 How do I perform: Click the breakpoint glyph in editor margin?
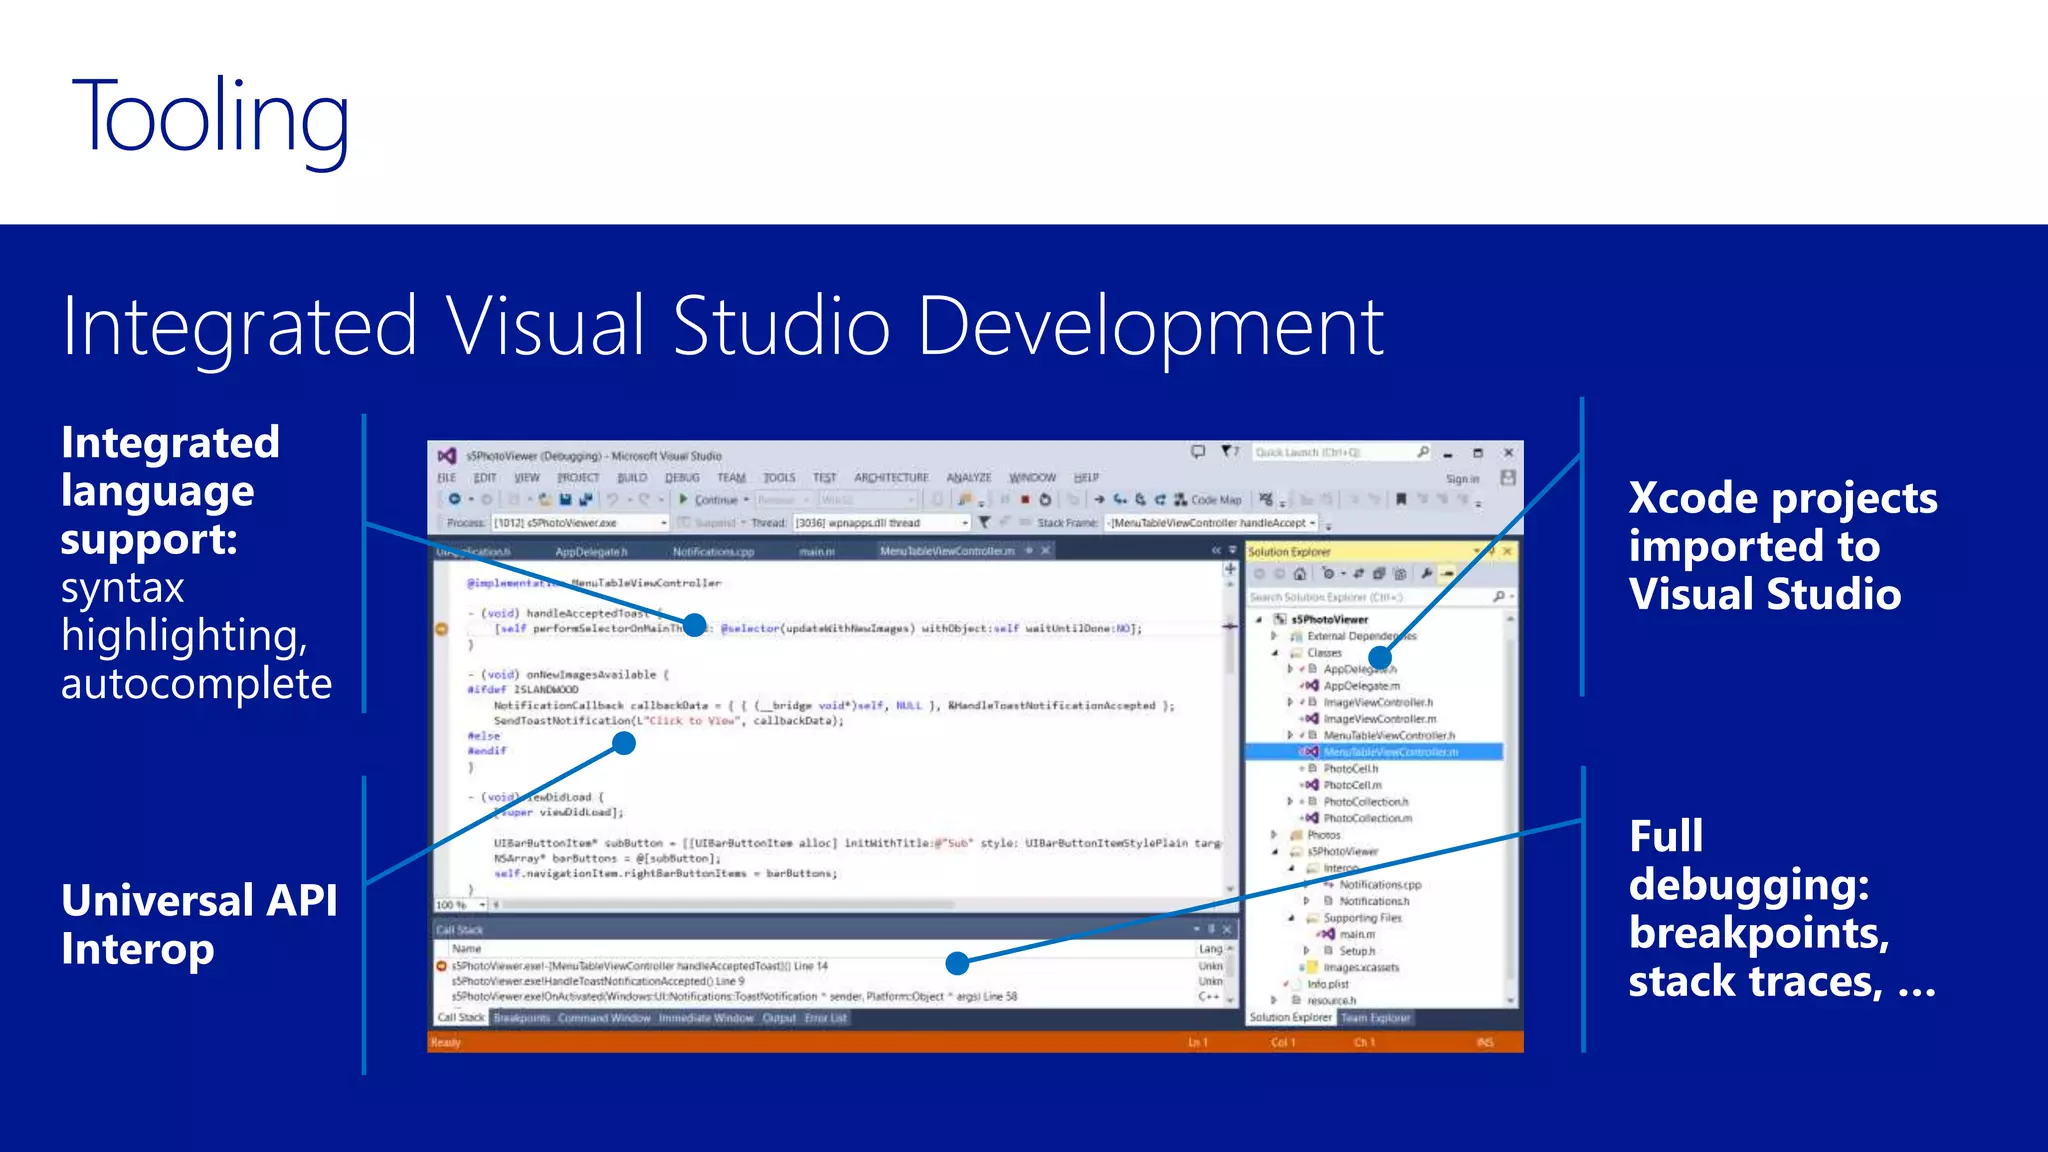[x=442, y=629]
